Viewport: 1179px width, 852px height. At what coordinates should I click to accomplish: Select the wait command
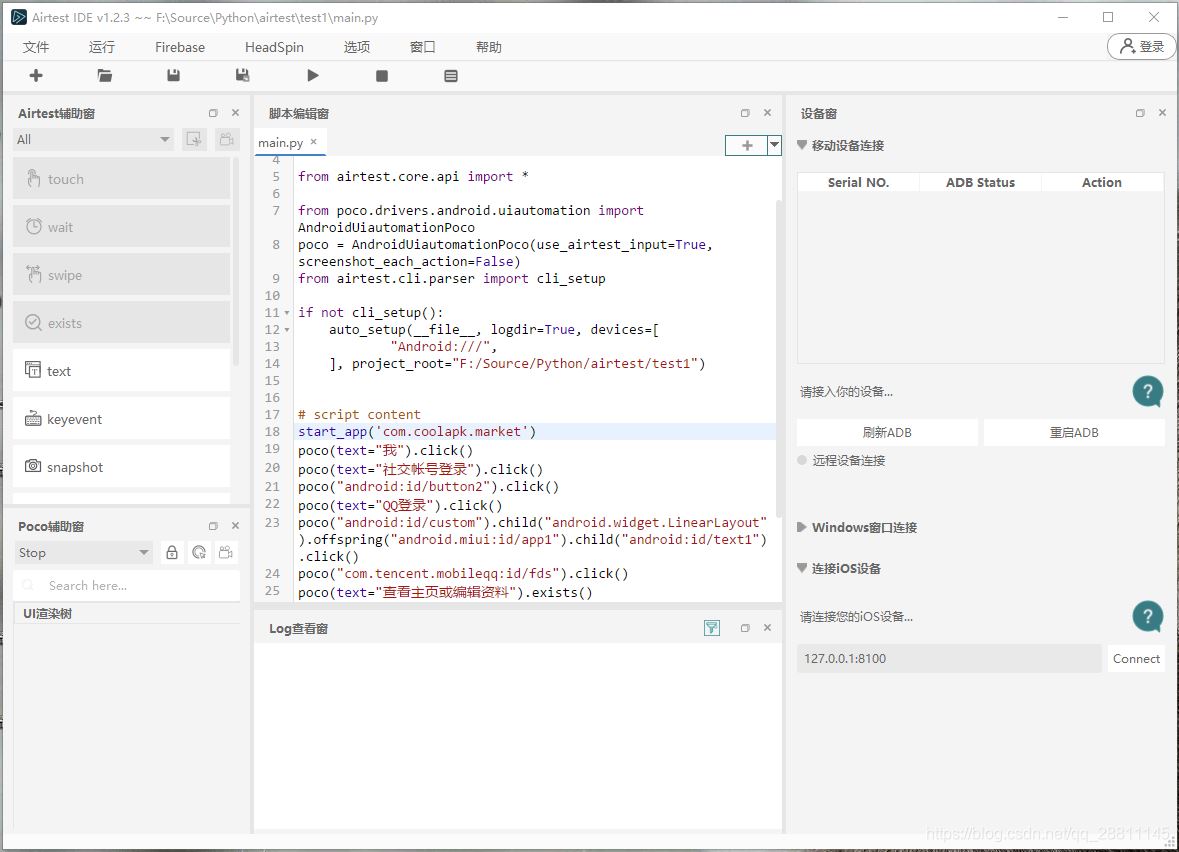pyautogui.click(x=121, y=226)
